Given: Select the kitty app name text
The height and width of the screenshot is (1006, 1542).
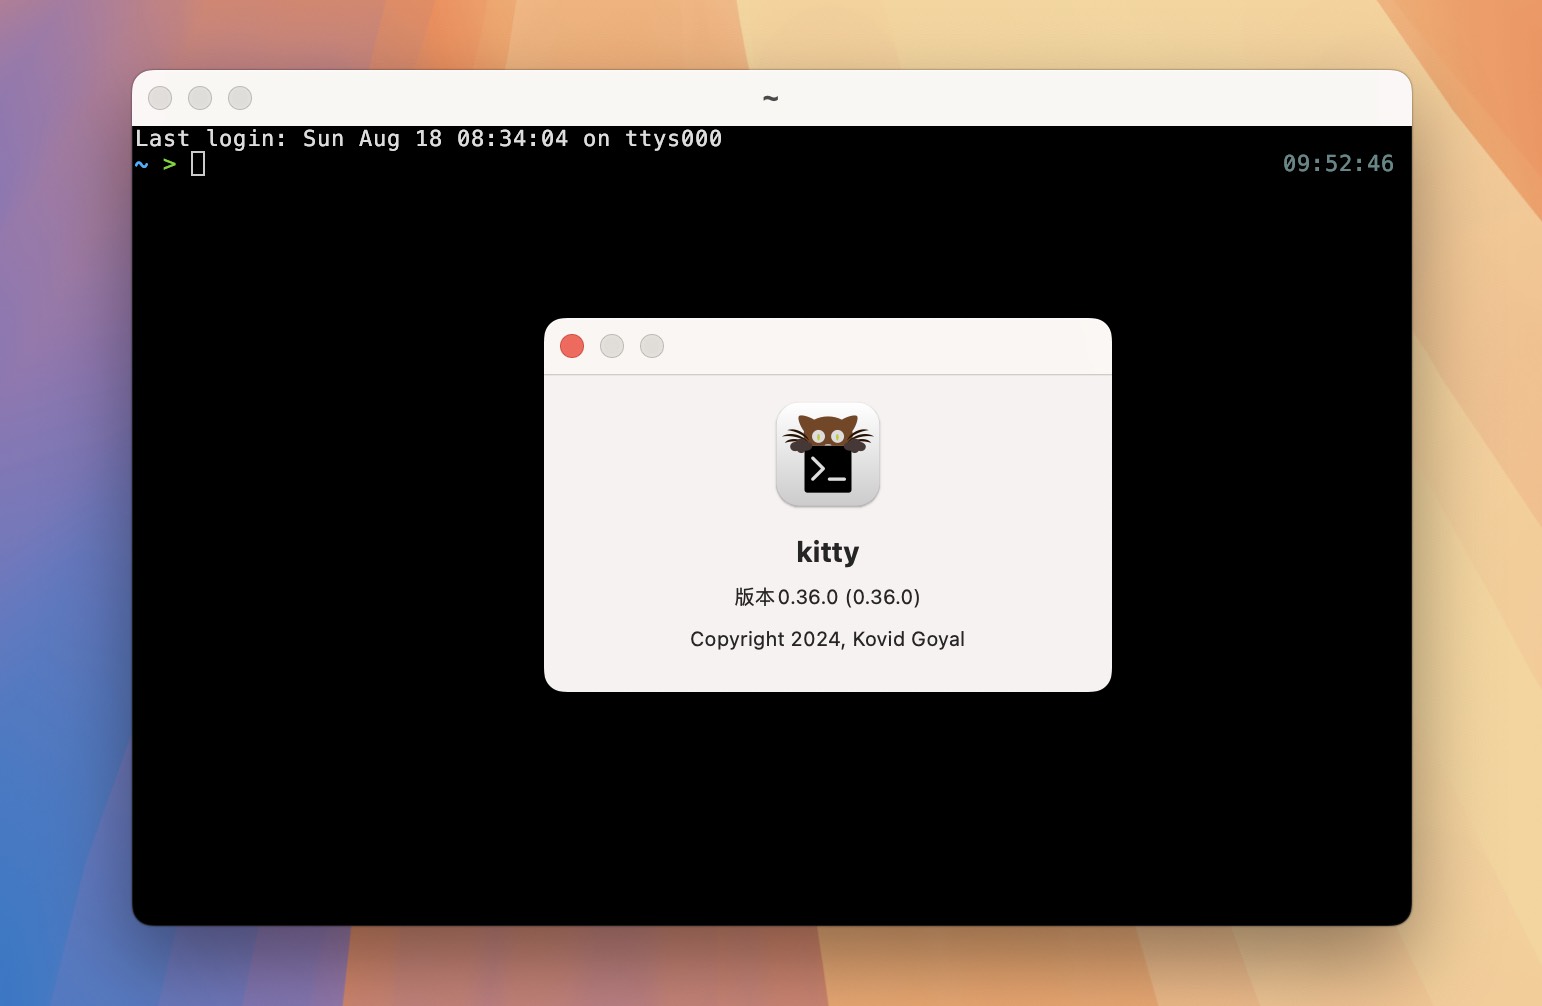Looking at the screenshot, I should pos(828,552).
